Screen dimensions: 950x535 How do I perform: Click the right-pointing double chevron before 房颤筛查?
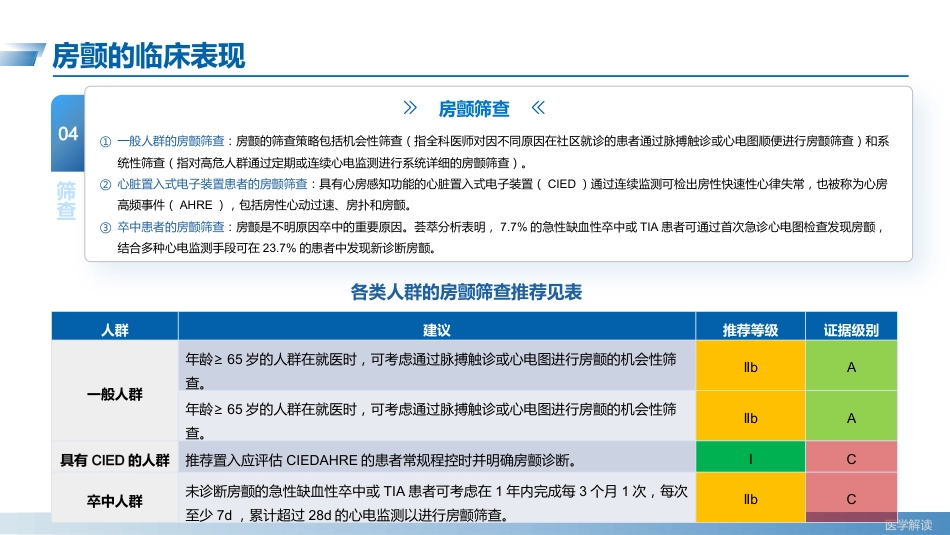pos(410,108)
